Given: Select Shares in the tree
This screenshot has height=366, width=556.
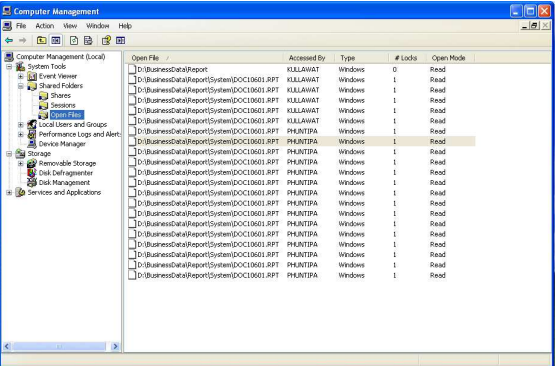Looking at the screenshot, I should click(61, 96).
